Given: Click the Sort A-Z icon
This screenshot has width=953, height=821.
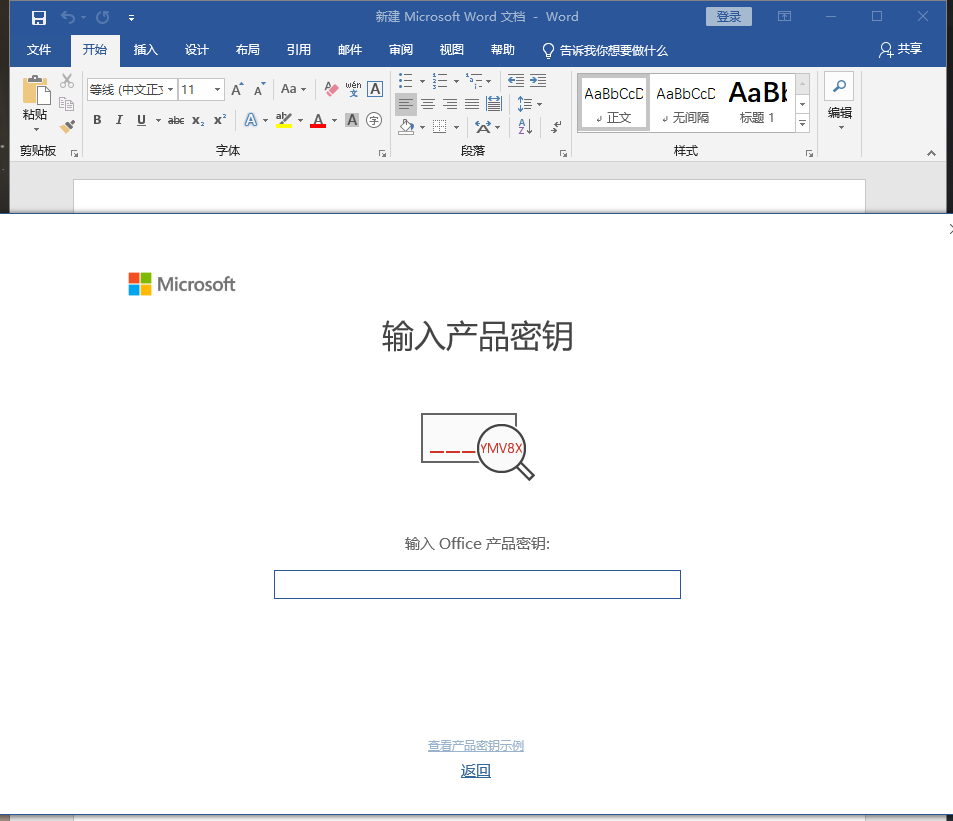Looking at the screenshot, I should click(525, 127).
